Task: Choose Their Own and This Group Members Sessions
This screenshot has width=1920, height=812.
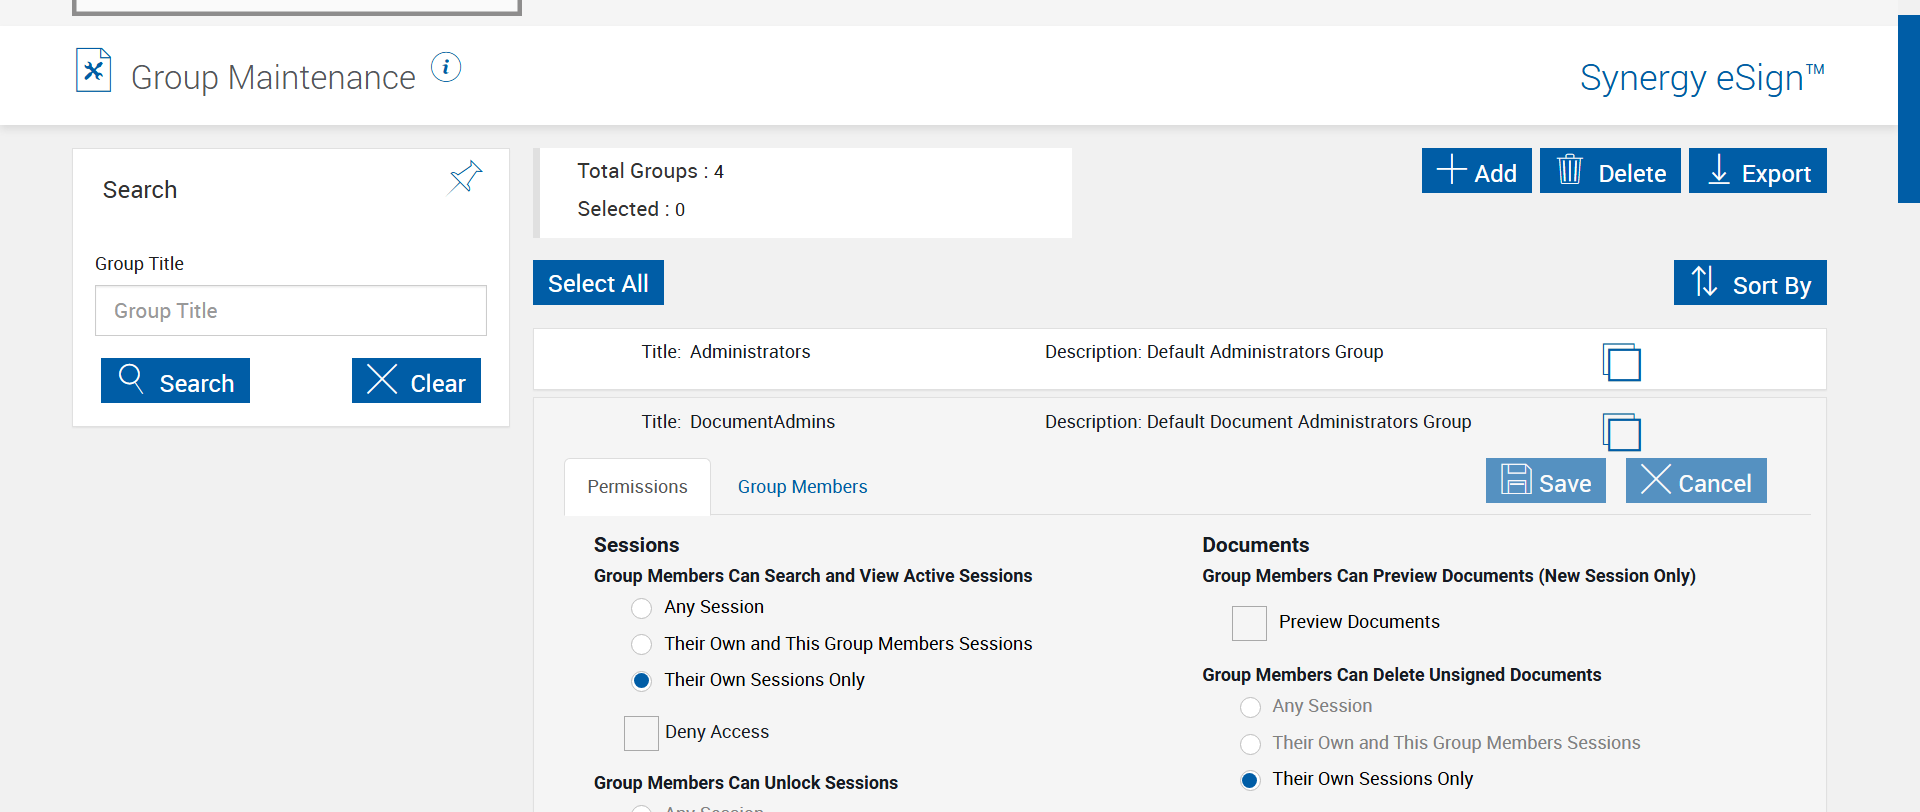Action: [x=642, y=645]
